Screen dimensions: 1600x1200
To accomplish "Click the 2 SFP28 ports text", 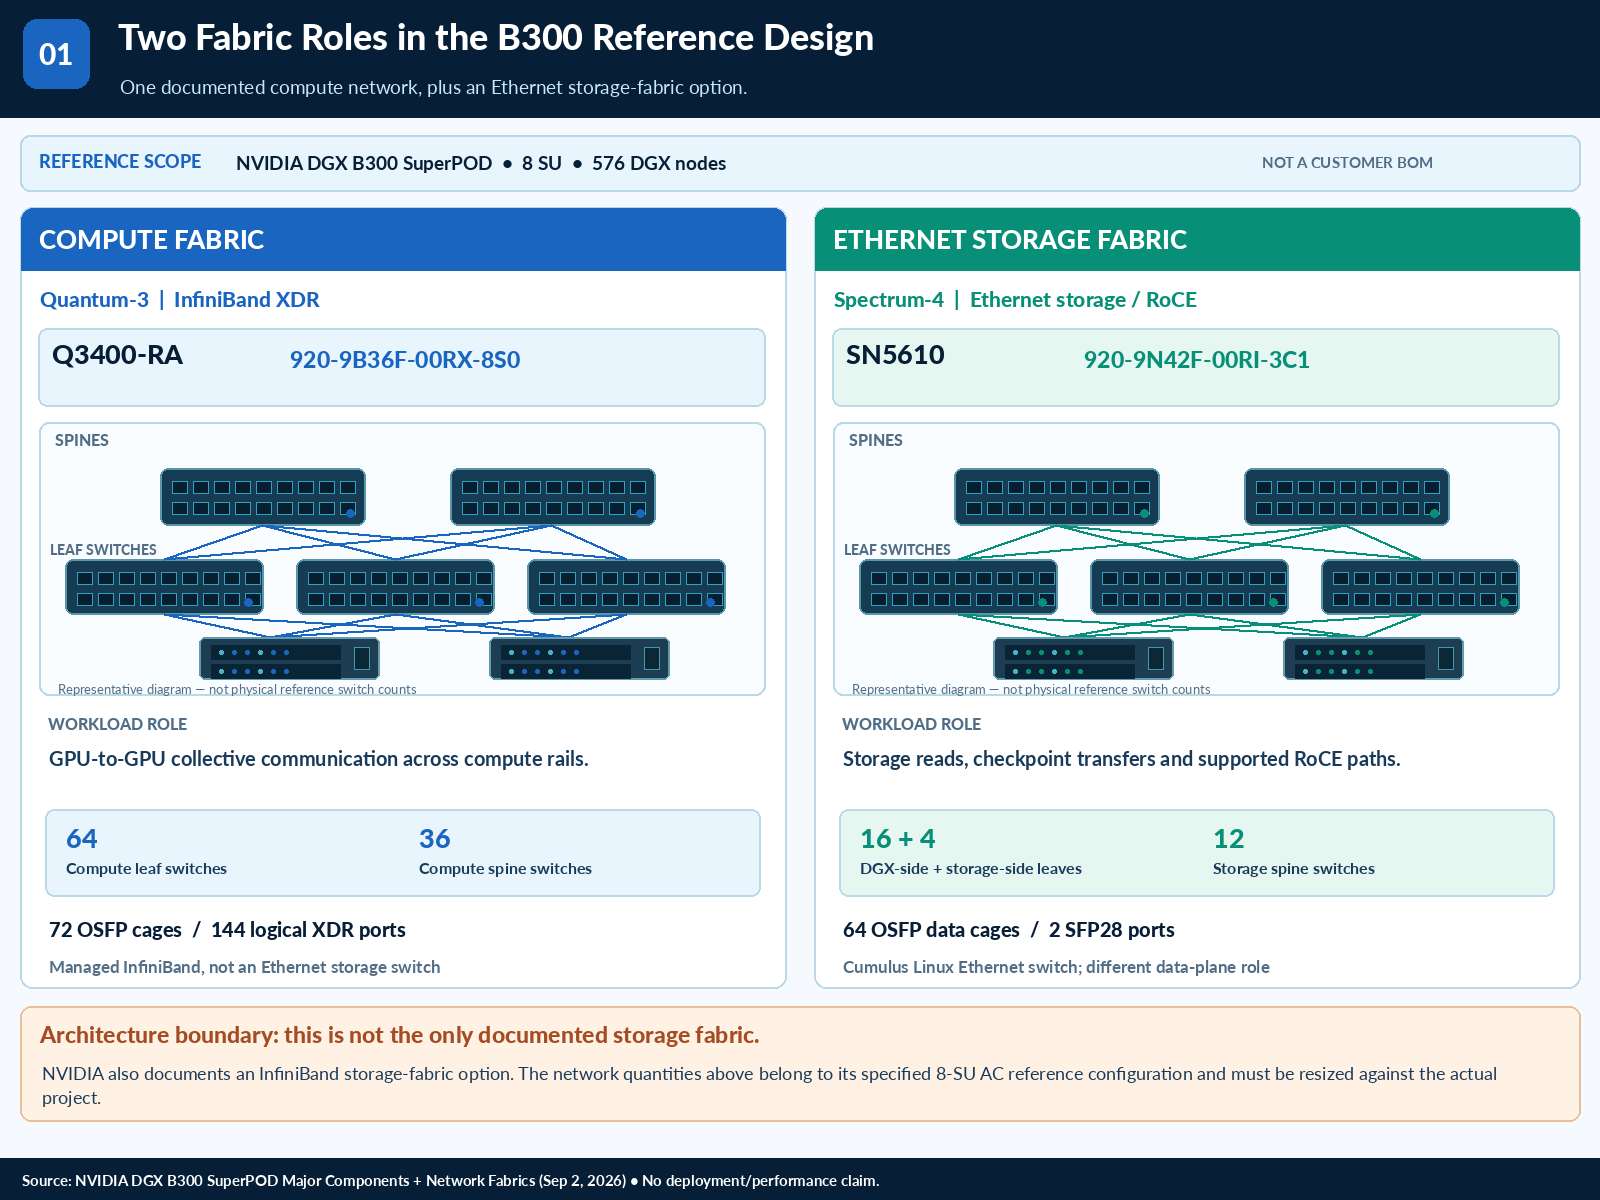I will click(x=1112, y=930).
